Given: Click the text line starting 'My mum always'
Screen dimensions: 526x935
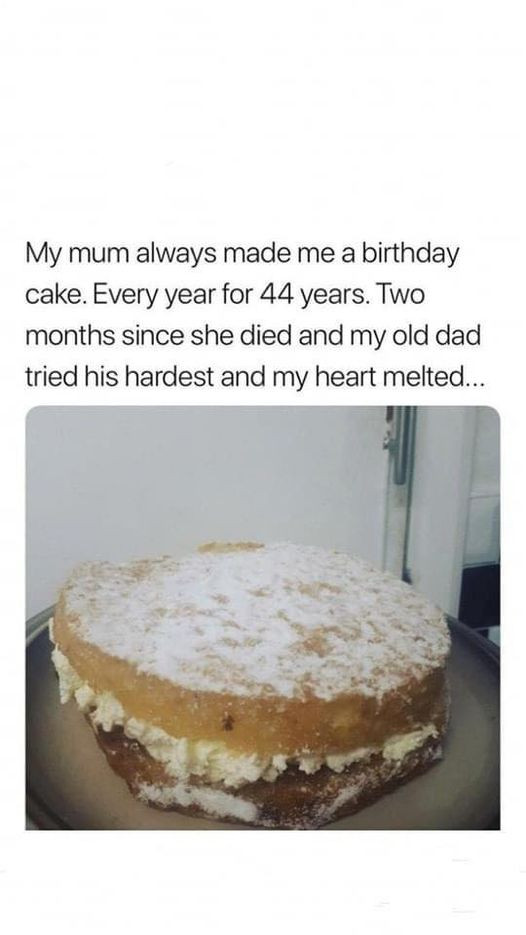Looking at the screenshot, I should 242,255.
